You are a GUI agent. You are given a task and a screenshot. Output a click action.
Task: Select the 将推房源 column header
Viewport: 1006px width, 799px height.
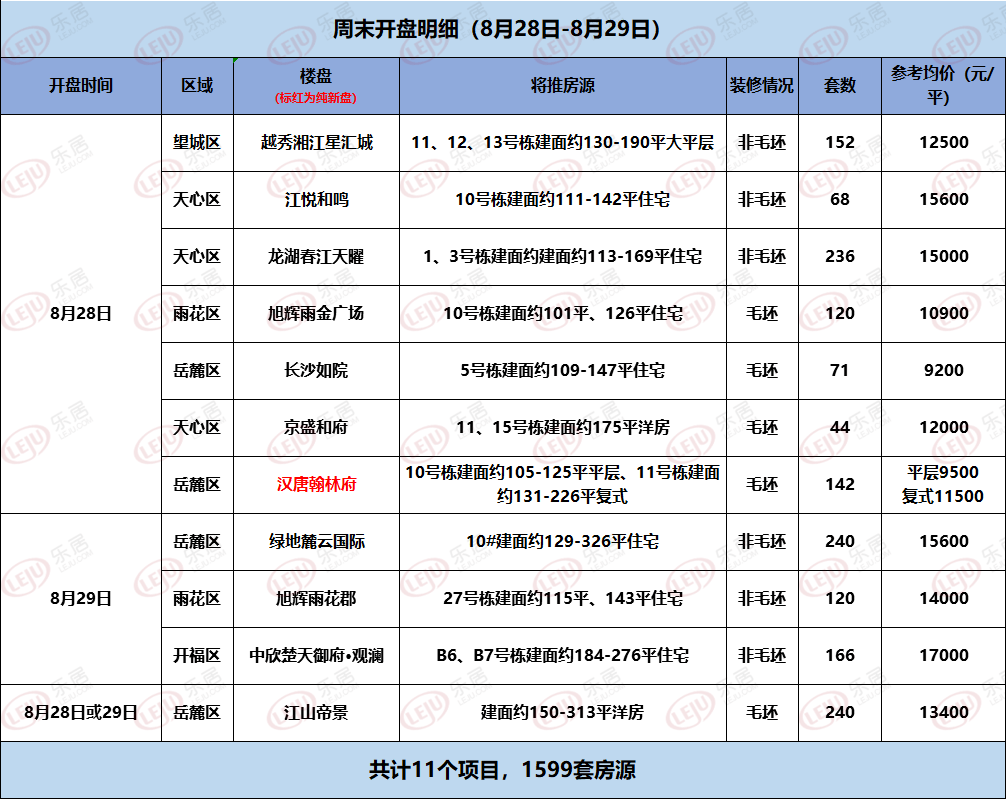[563, 85]
